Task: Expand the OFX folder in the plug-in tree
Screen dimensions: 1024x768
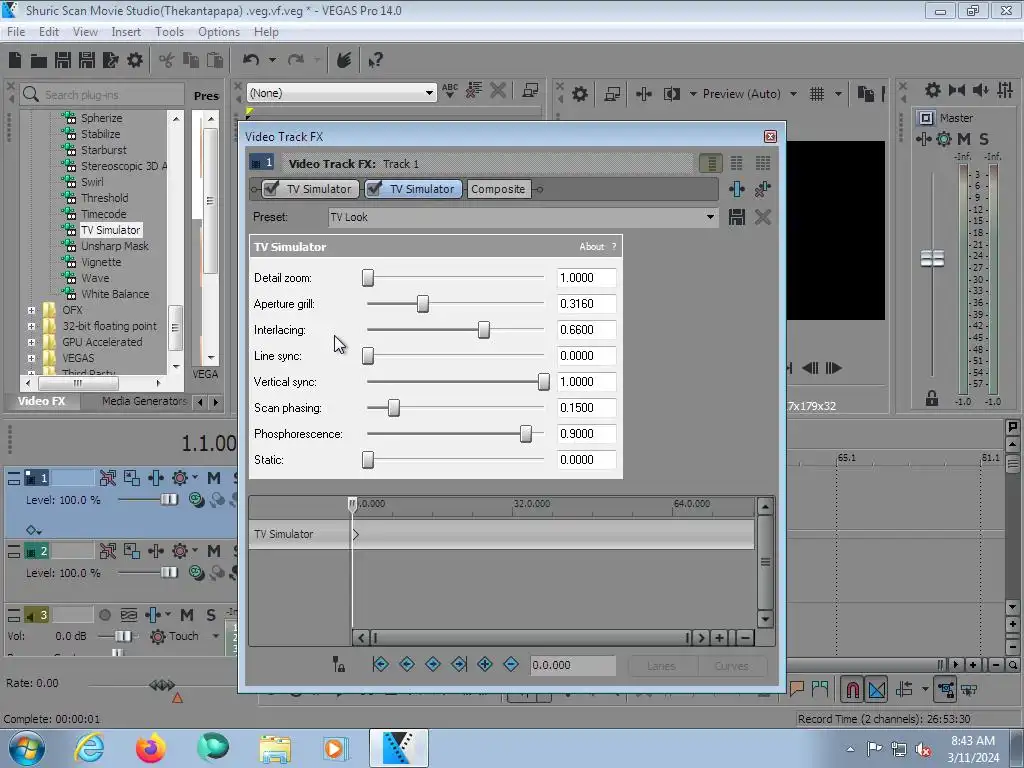Action: click(x=31, y=310)
